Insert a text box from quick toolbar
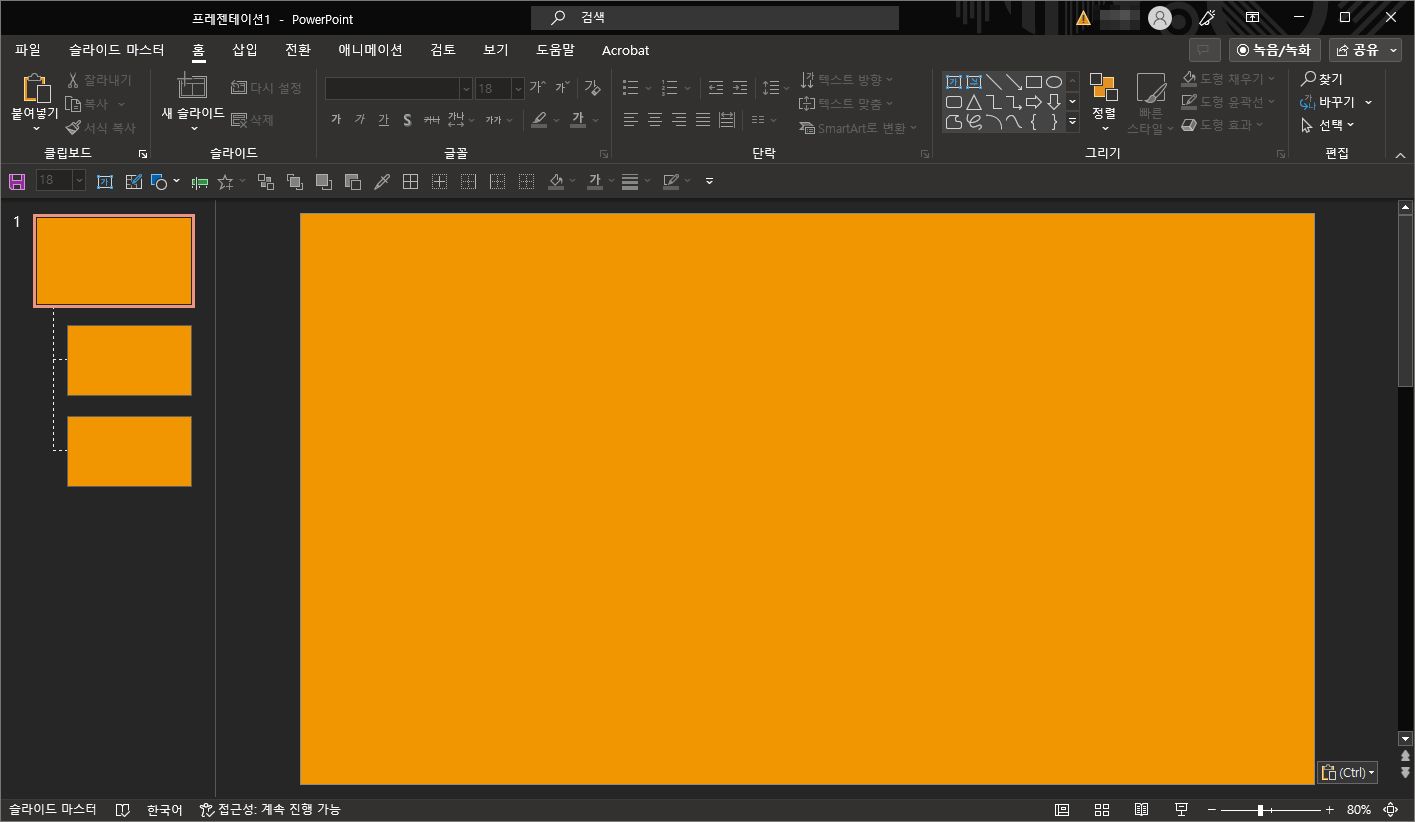This screenshot has height=822, width=1415. [105, 181]
